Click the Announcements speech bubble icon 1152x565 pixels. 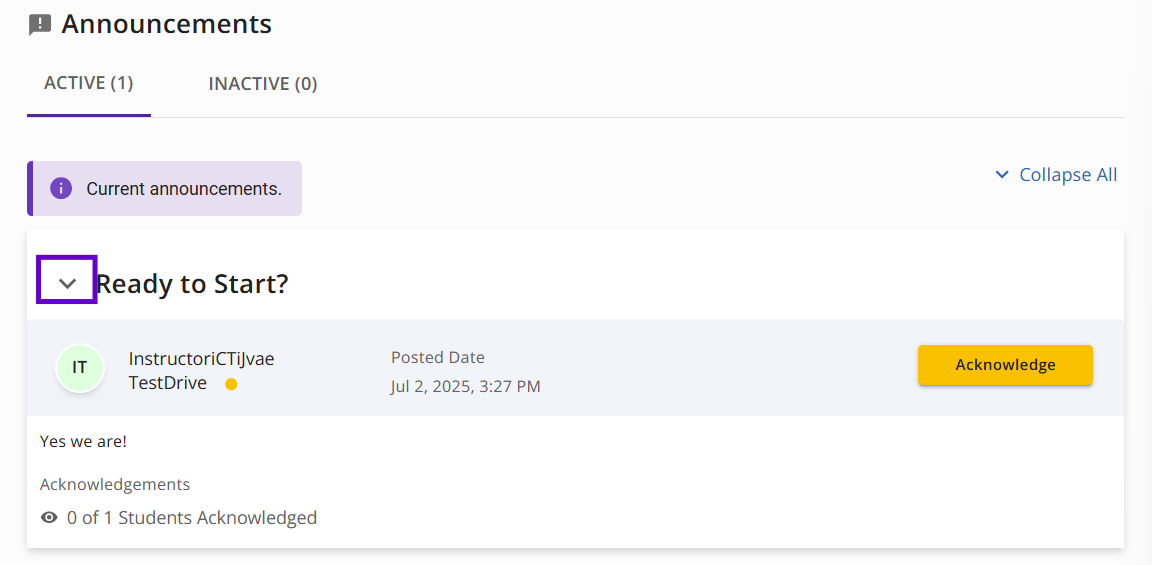click(x=40, y=25)
